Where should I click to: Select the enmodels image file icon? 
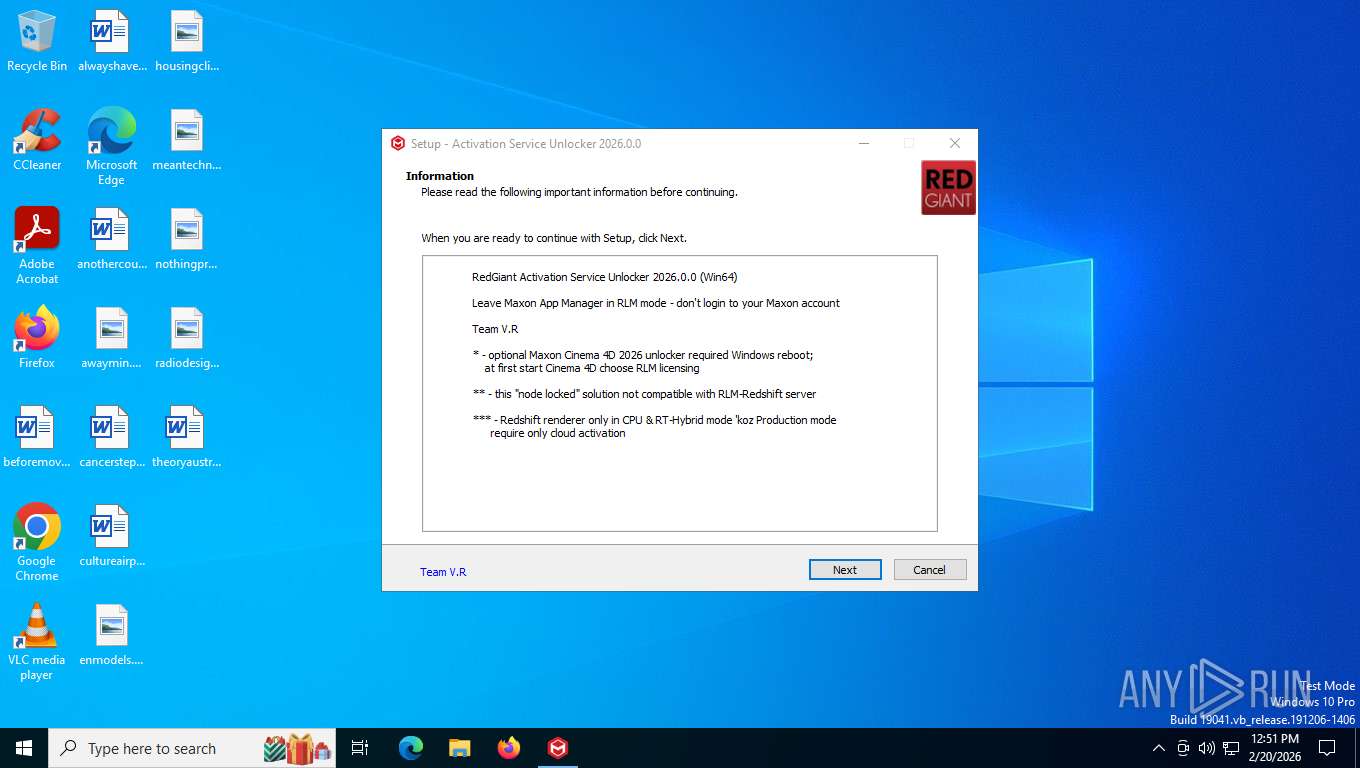(x=111, y=635)
